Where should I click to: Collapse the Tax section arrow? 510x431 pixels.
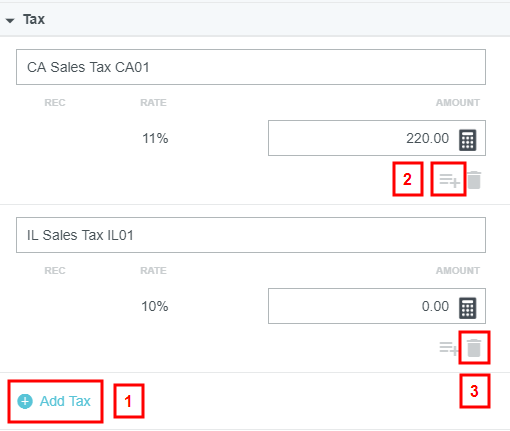point(10,21)
